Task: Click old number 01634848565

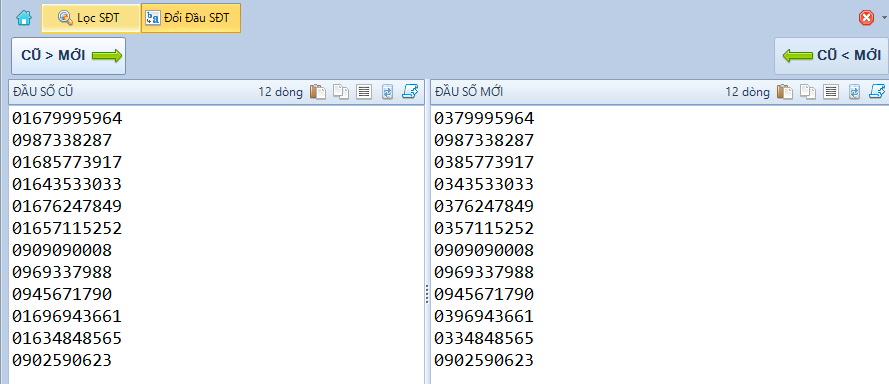Action: [67, 339]
